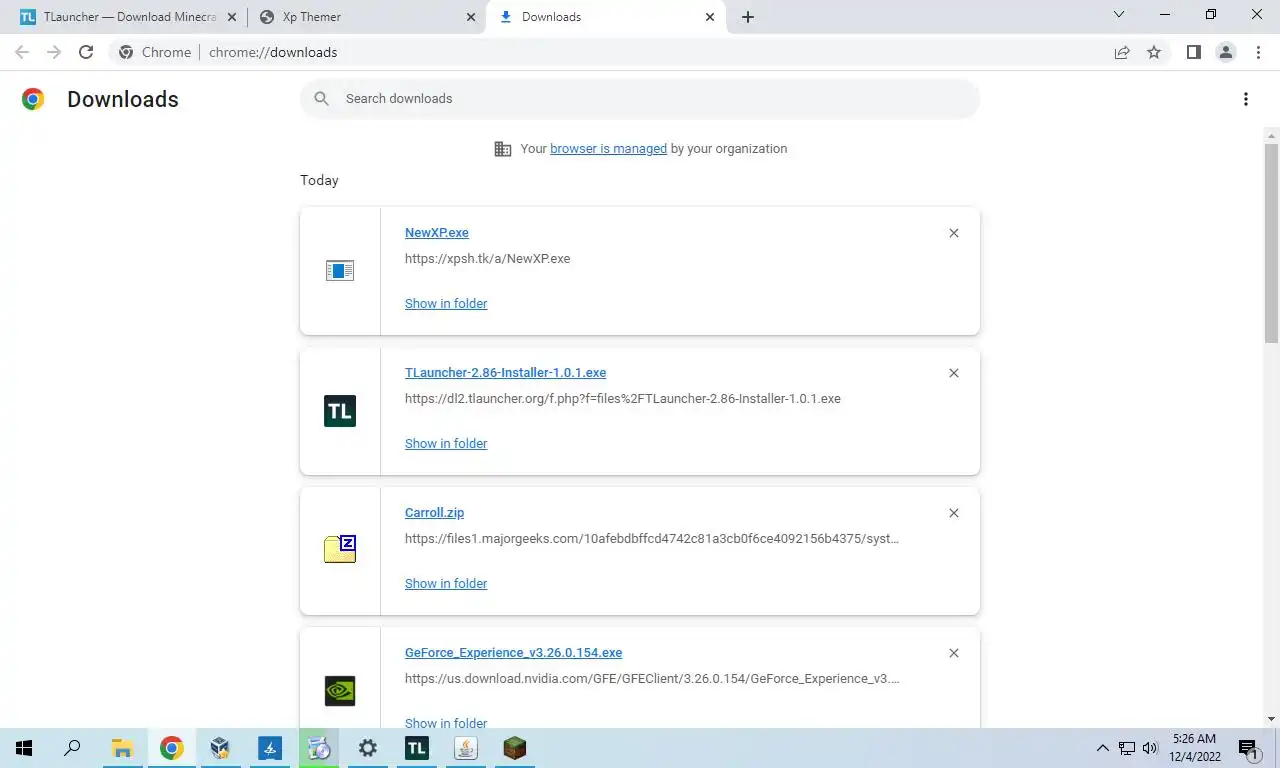Click the TLauncher installer TL file icon
The height and width of the screenshot is (768, 1280).
pyautogui.click(x=340, y=411)
